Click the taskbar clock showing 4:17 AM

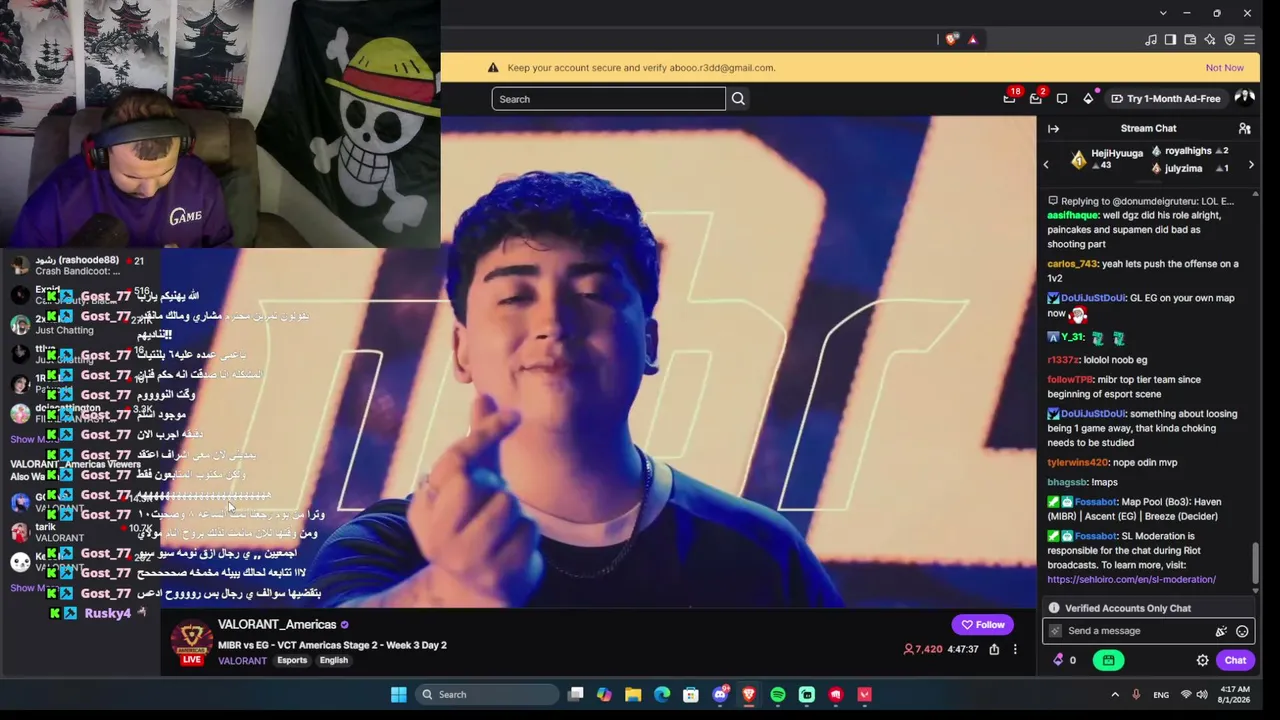(1236, 695)
